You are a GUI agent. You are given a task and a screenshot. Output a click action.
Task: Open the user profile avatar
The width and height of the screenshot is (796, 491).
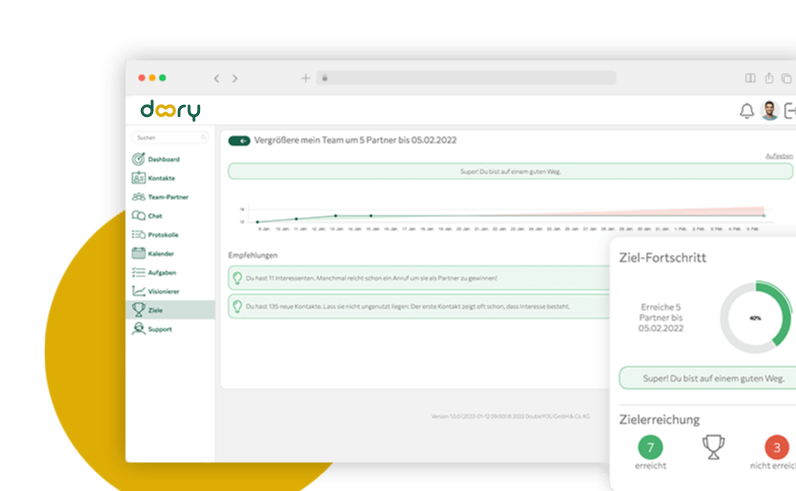[x=769, y=111]
